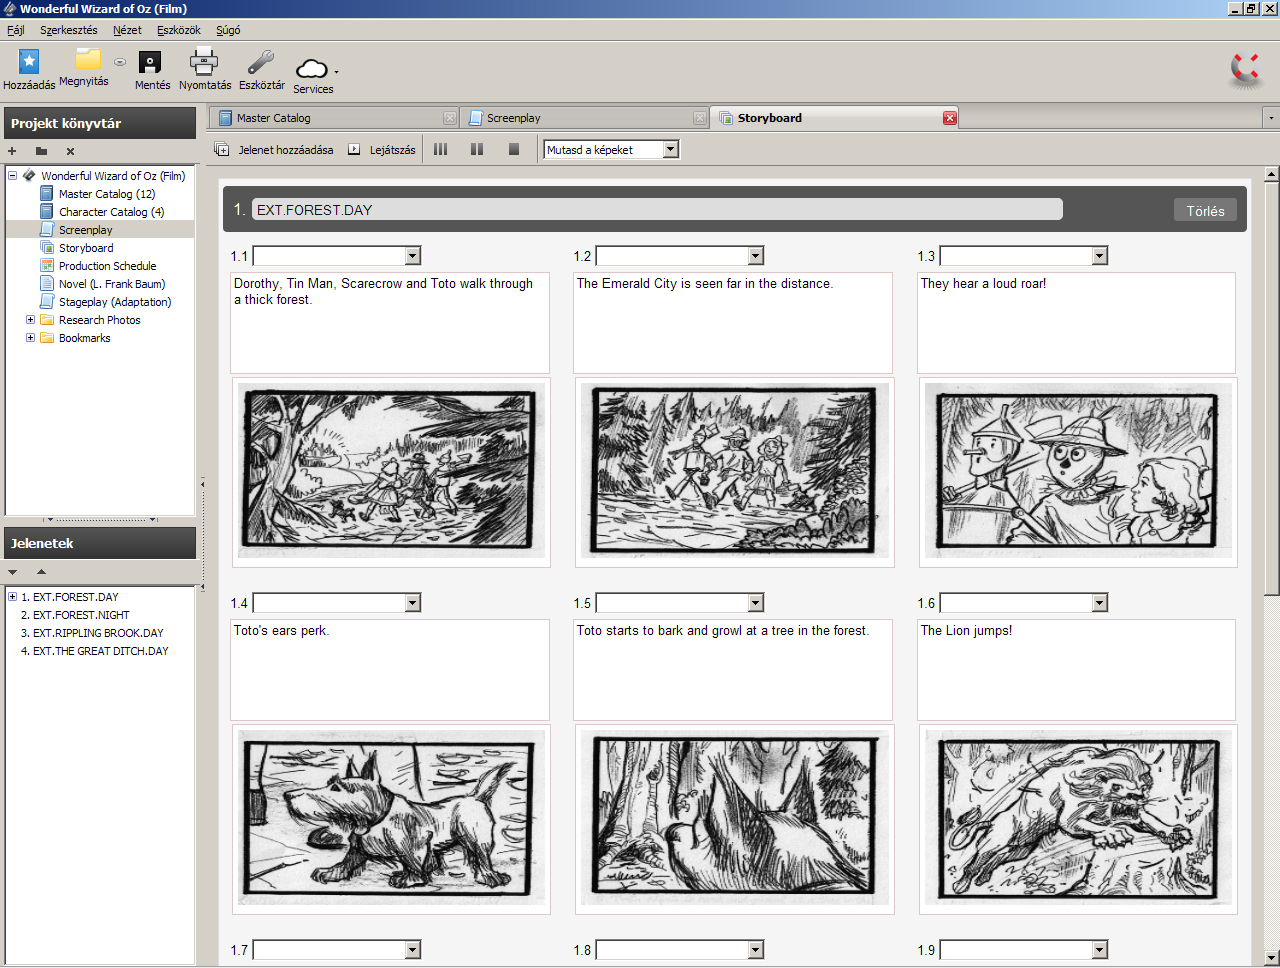Screen dimensions: 1280x968
Task: Open the Szerkesztés menu
Action: (x=69, y=30)
